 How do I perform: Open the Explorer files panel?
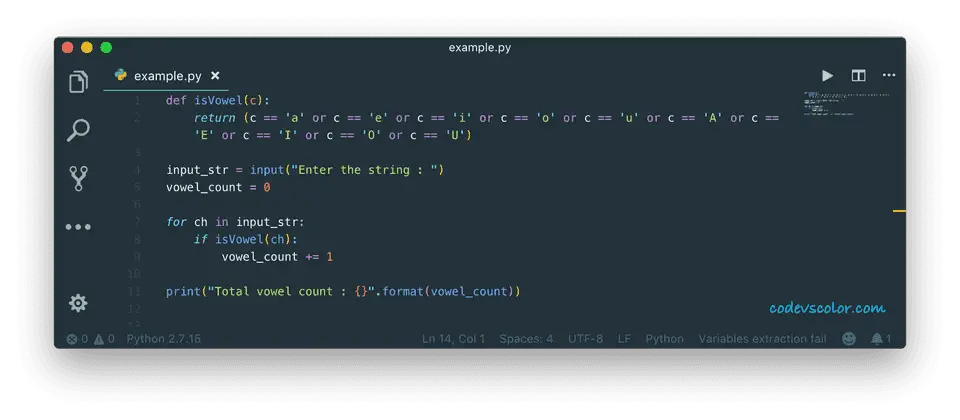tap(78, 82)
